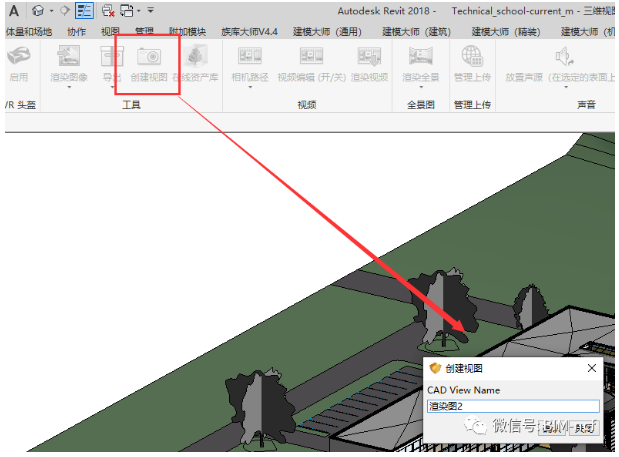Expand the dropdown arrow under 放置声源
This screenshot has height=457, width=619.
point(566,87)
